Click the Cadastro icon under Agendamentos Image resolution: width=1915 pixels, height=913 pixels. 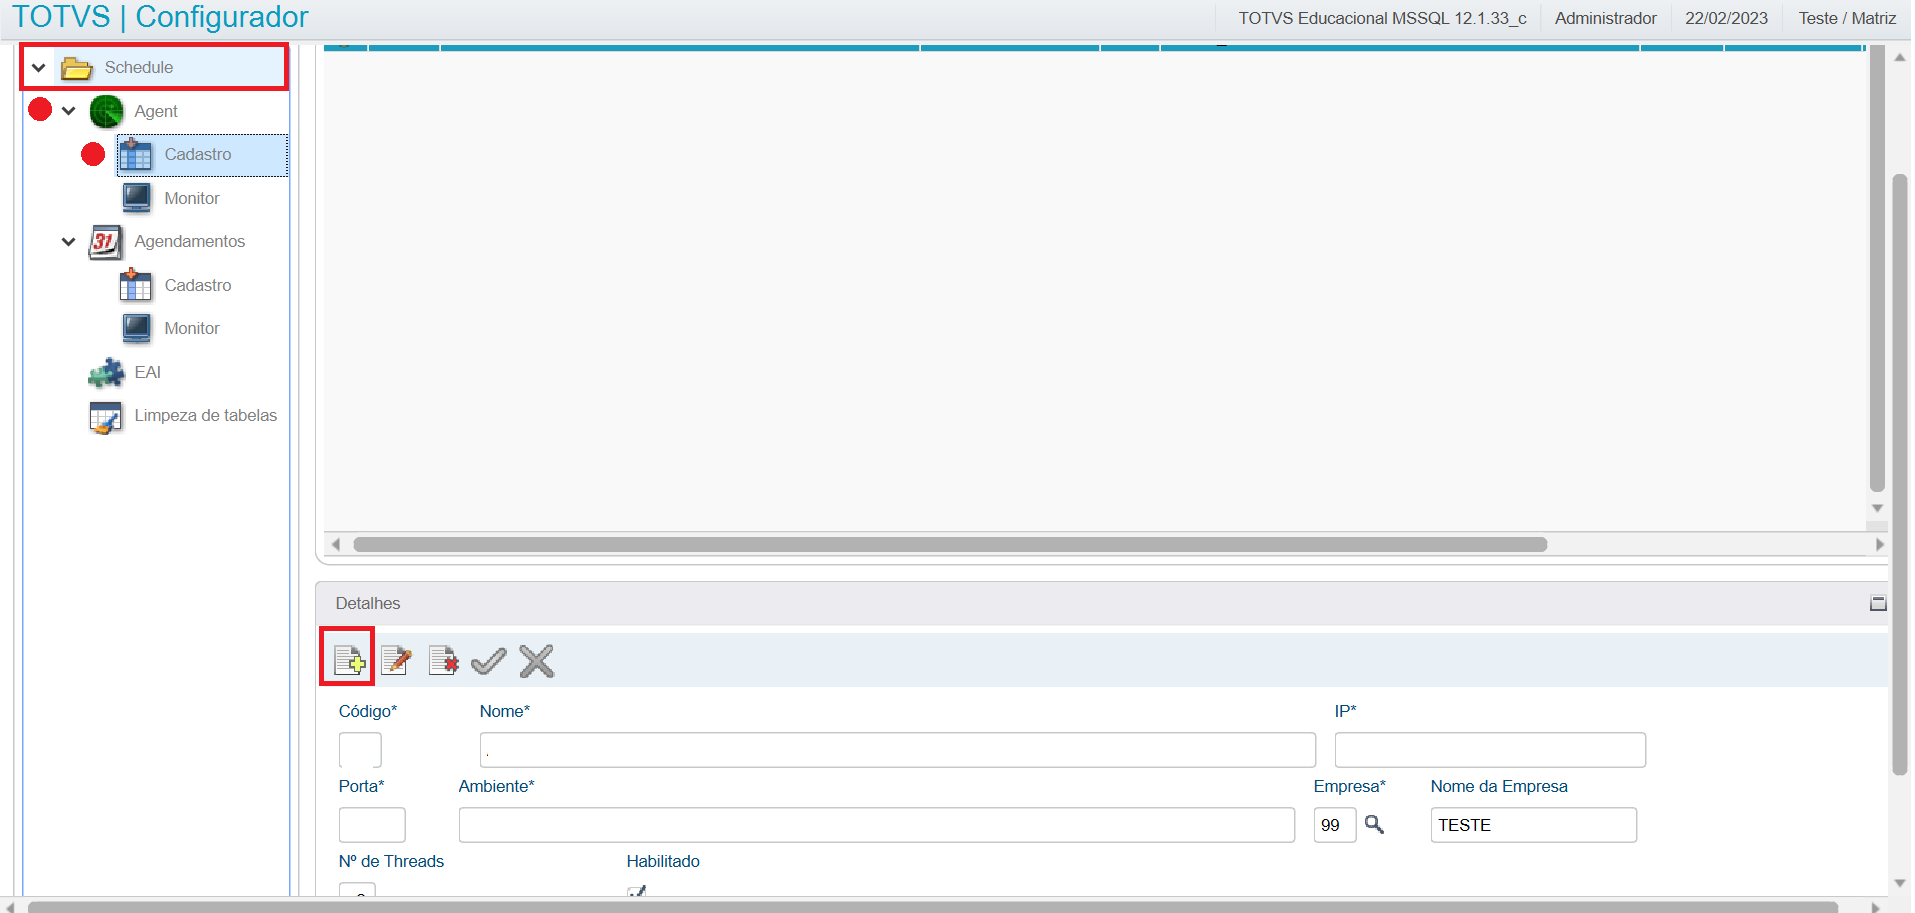136,285
